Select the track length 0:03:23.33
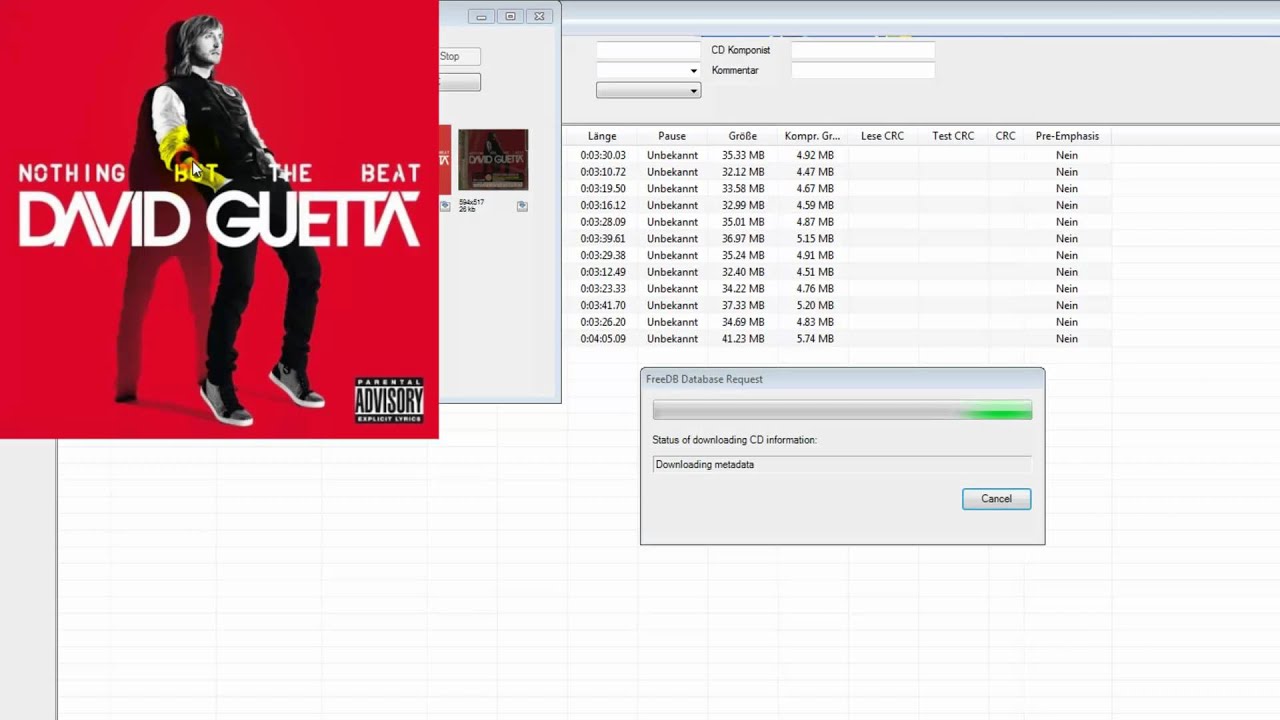 pos(603,289)
